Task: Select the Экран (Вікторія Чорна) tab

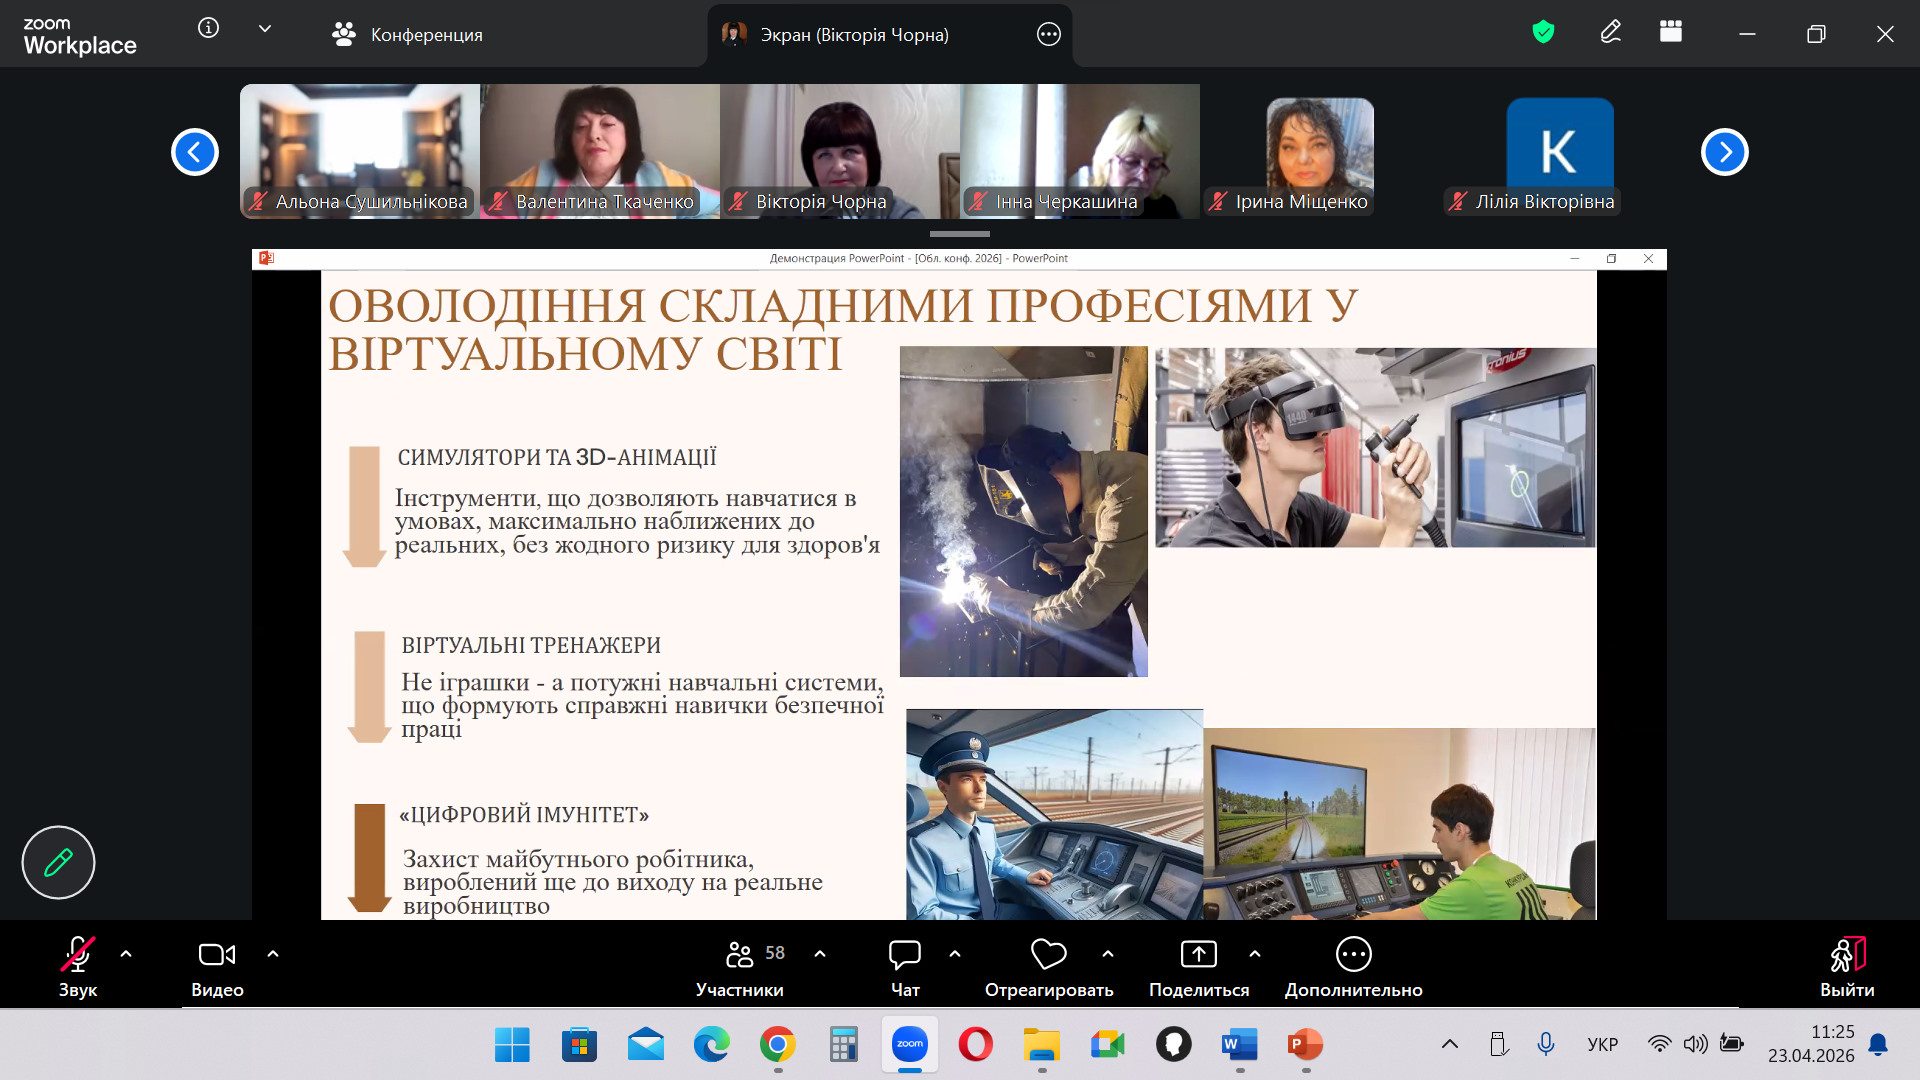Action: click(x=853, y=35)
